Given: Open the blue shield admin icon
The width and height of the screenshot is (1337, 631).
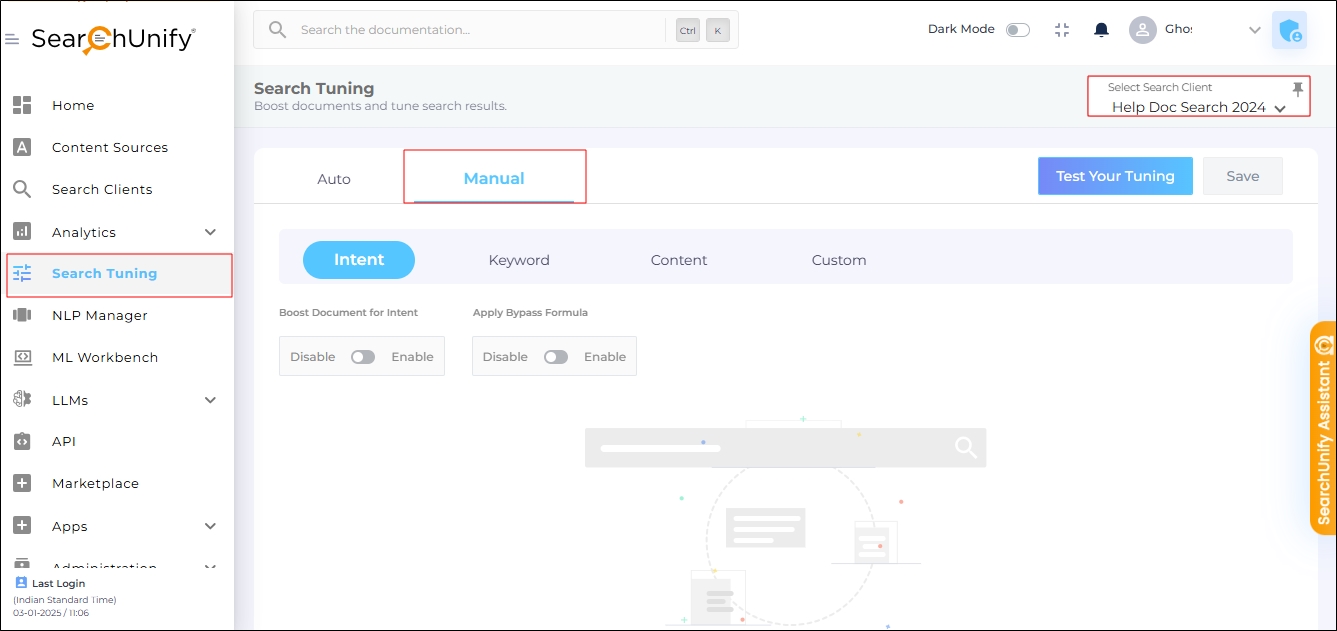Looking at the screenshot, I should pos(1289,30).
